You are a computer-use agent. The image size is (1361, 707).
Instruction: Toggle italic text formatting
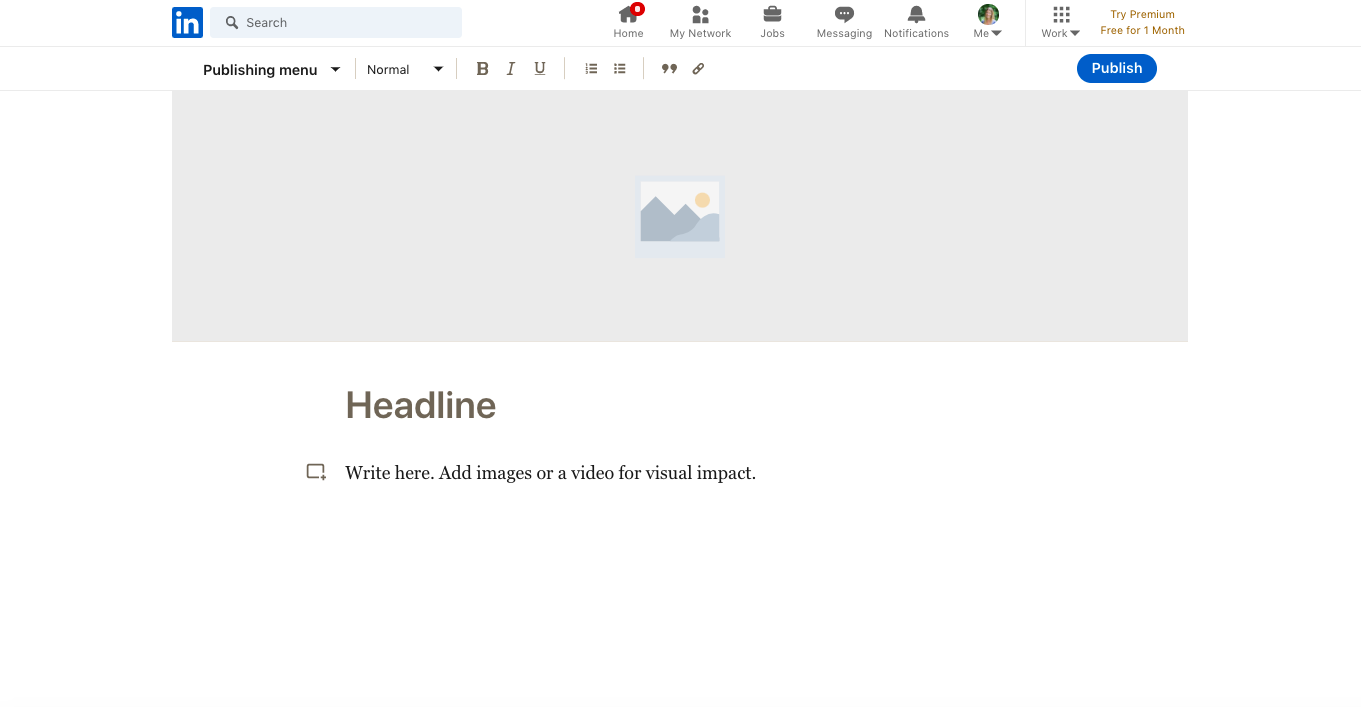511,69
